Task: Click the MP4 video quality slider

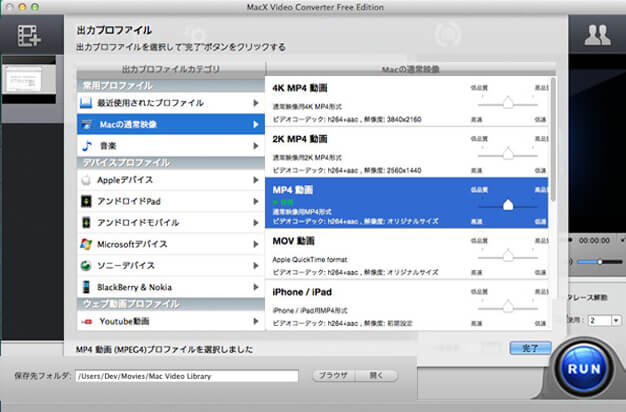Action: click(508, 205)
